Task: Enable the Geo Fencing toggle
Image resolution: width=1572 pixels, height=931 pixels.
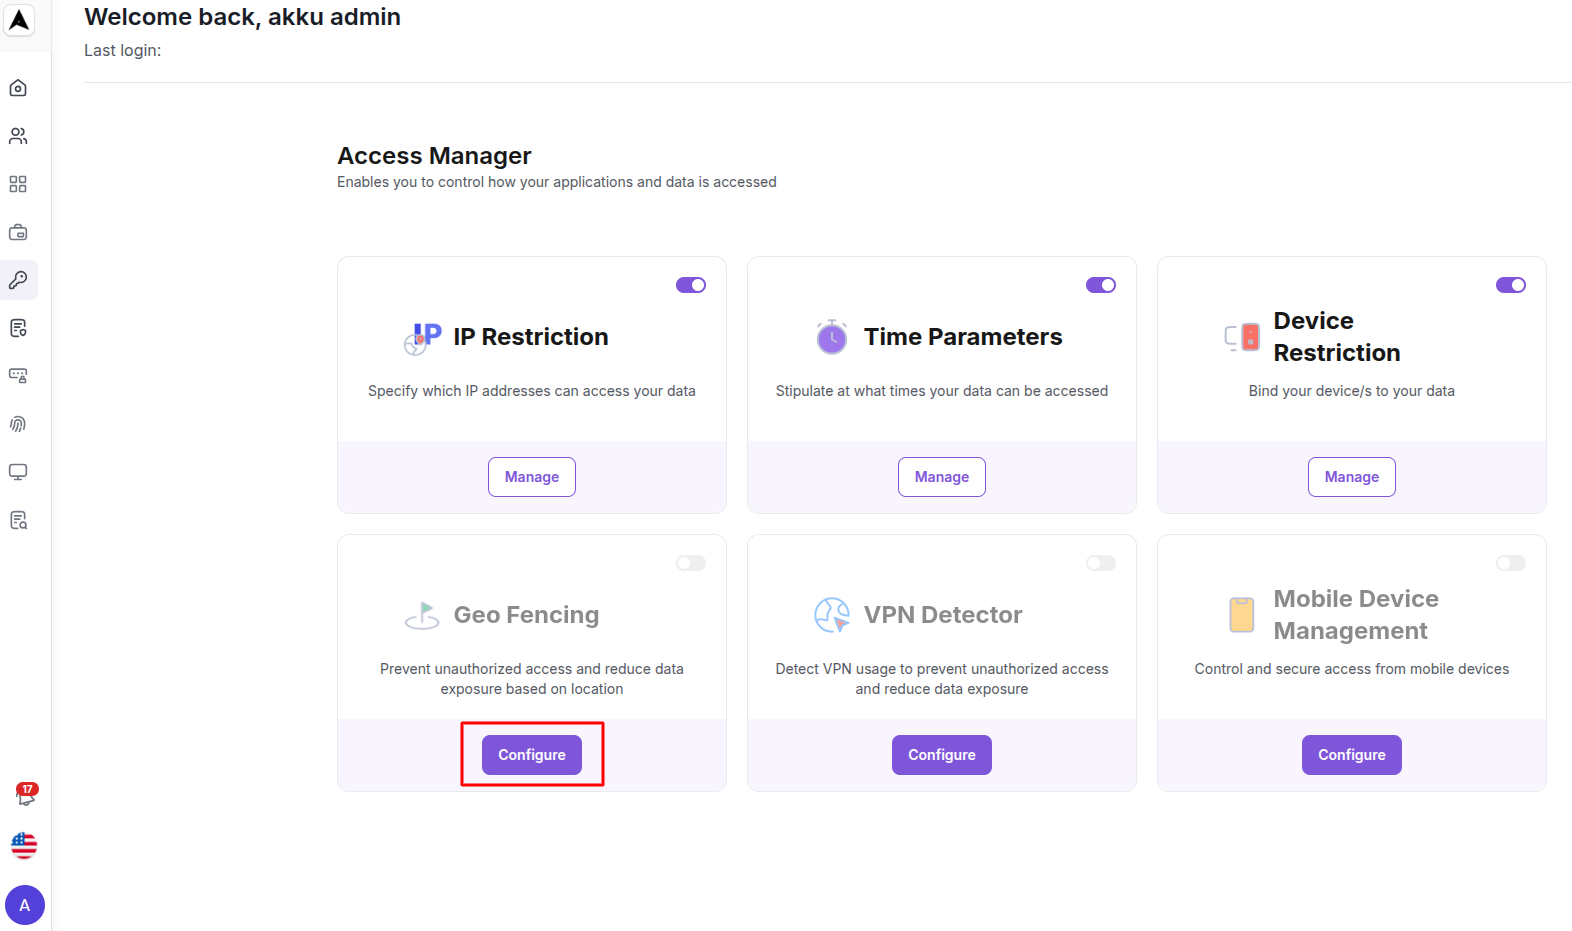Action: tap(691, 563)
